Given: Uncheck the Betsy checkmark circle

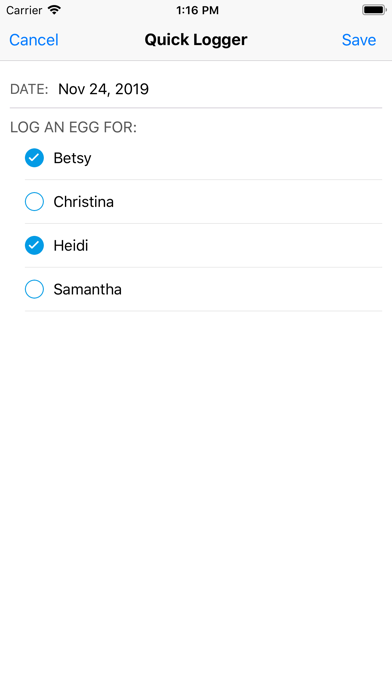Looking at the screenshot, I should pyautogui.click(x=34, y=158).
